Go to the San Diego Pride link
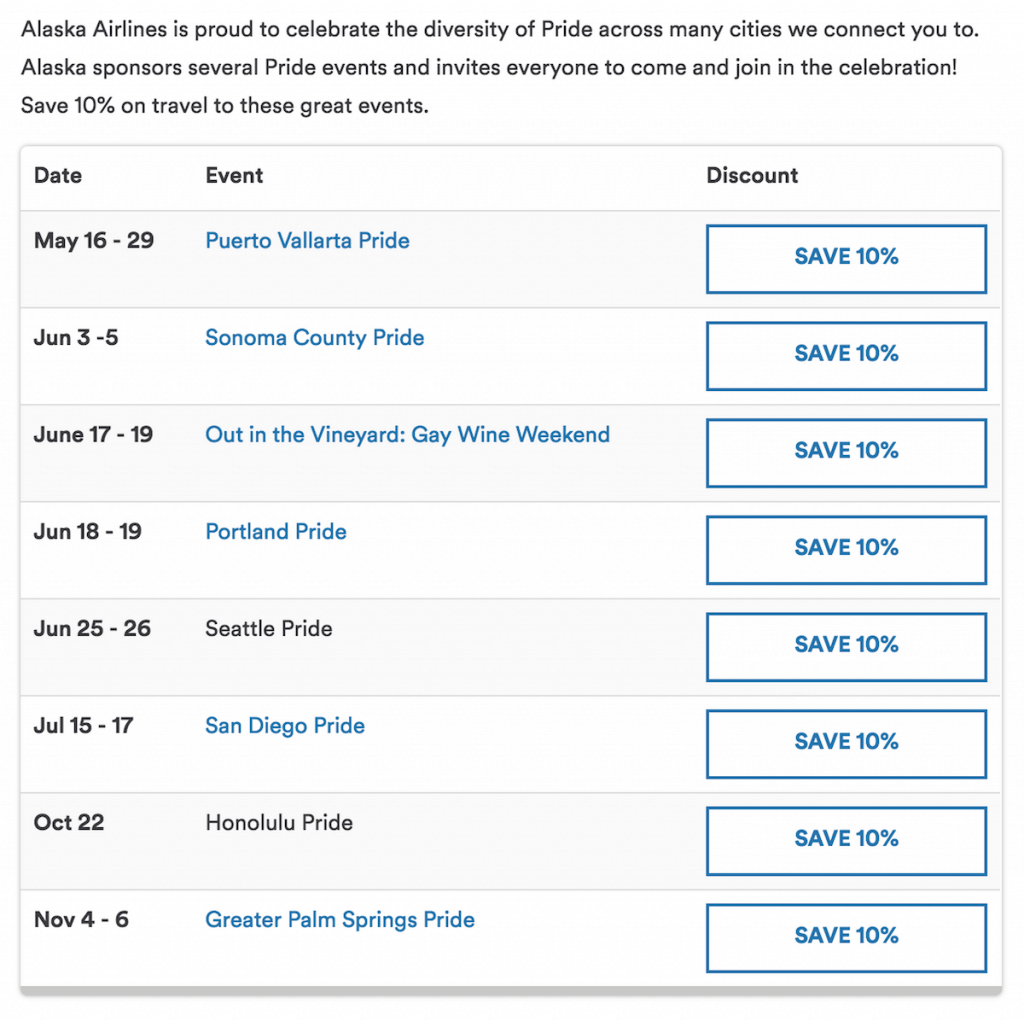1024x1021 pixels. (285, 726)
